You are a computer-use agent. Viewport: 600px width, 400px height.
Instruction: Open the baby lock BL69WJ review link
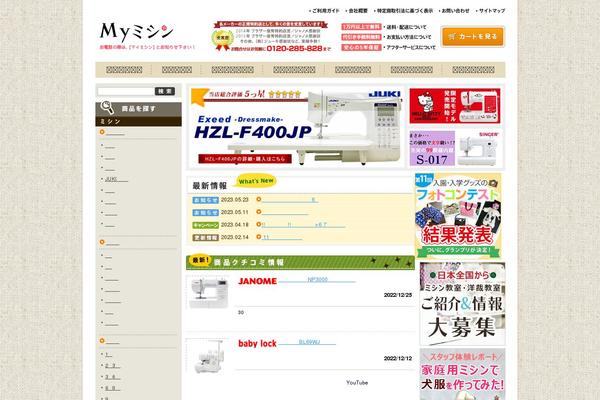click(308, 342)
